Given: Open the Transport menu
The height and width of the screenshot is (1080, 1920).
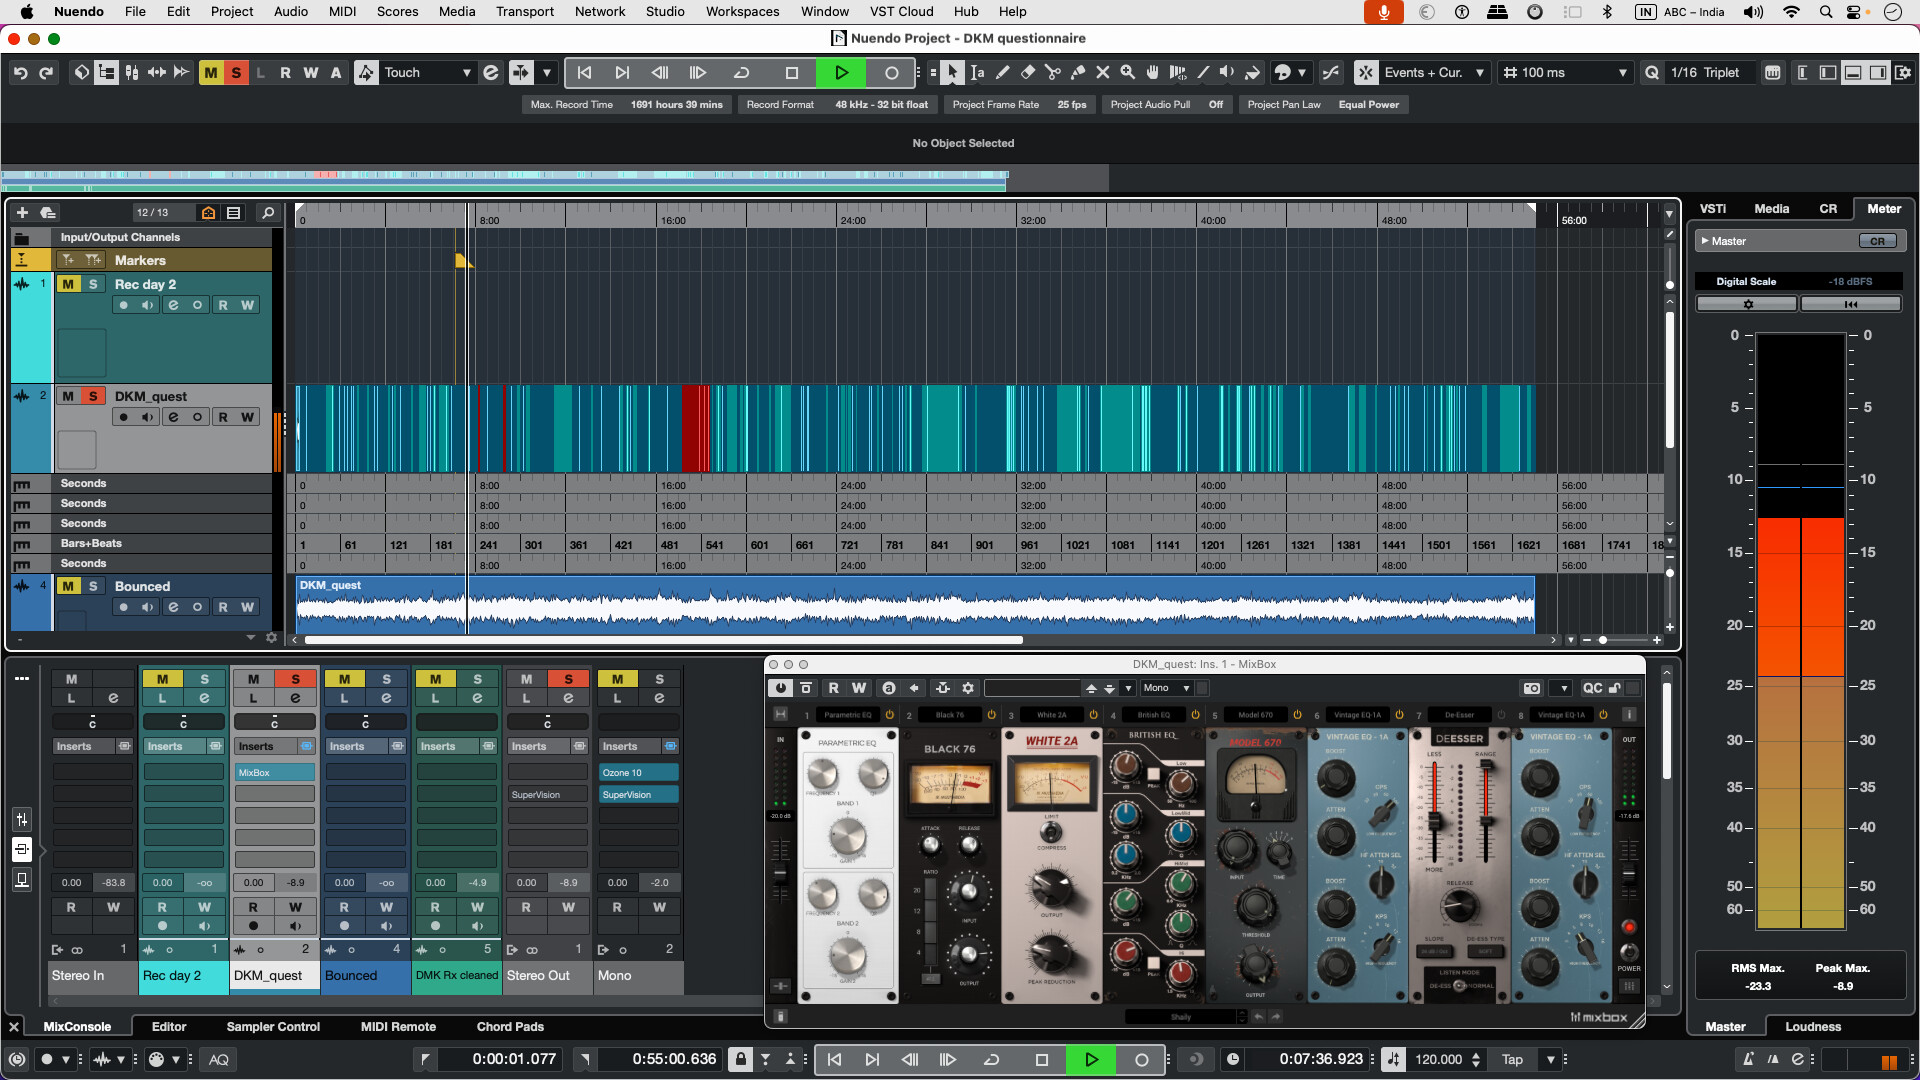Looking at the screenshot, I should click(x=524, y=12).
